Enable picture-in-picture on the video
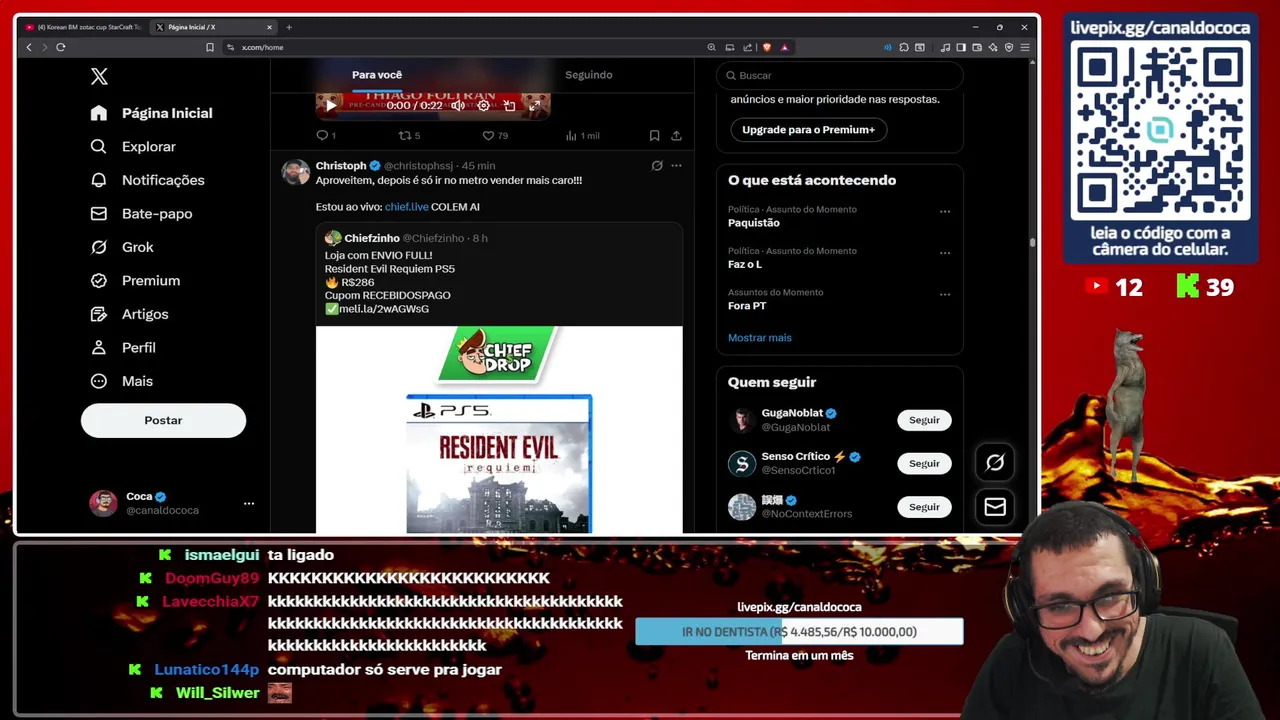The width and height of the screenshot is (1280, 720). pyautogui.click(x=509, y=105)
